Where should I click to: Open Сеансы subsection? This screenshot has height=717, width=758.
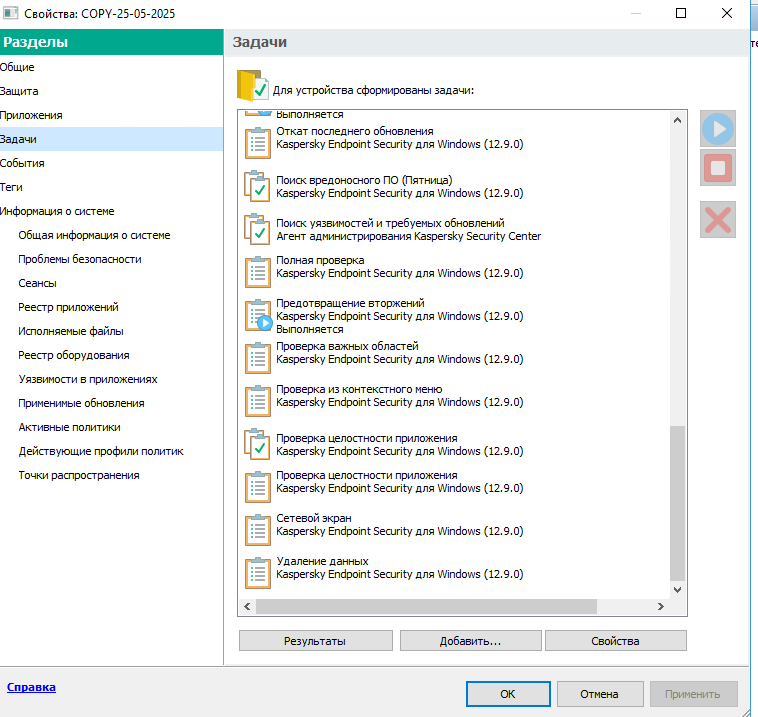tap(37, 283)
